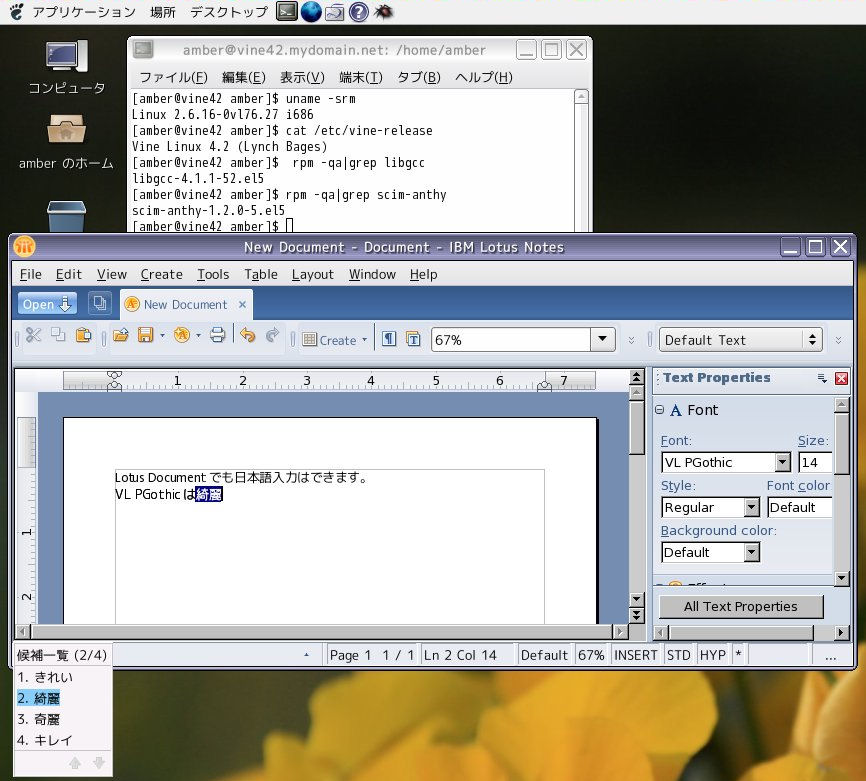Open the Edit menu in Lotus Notes
The image size is (866, 781).
click(x=68, y=275)
